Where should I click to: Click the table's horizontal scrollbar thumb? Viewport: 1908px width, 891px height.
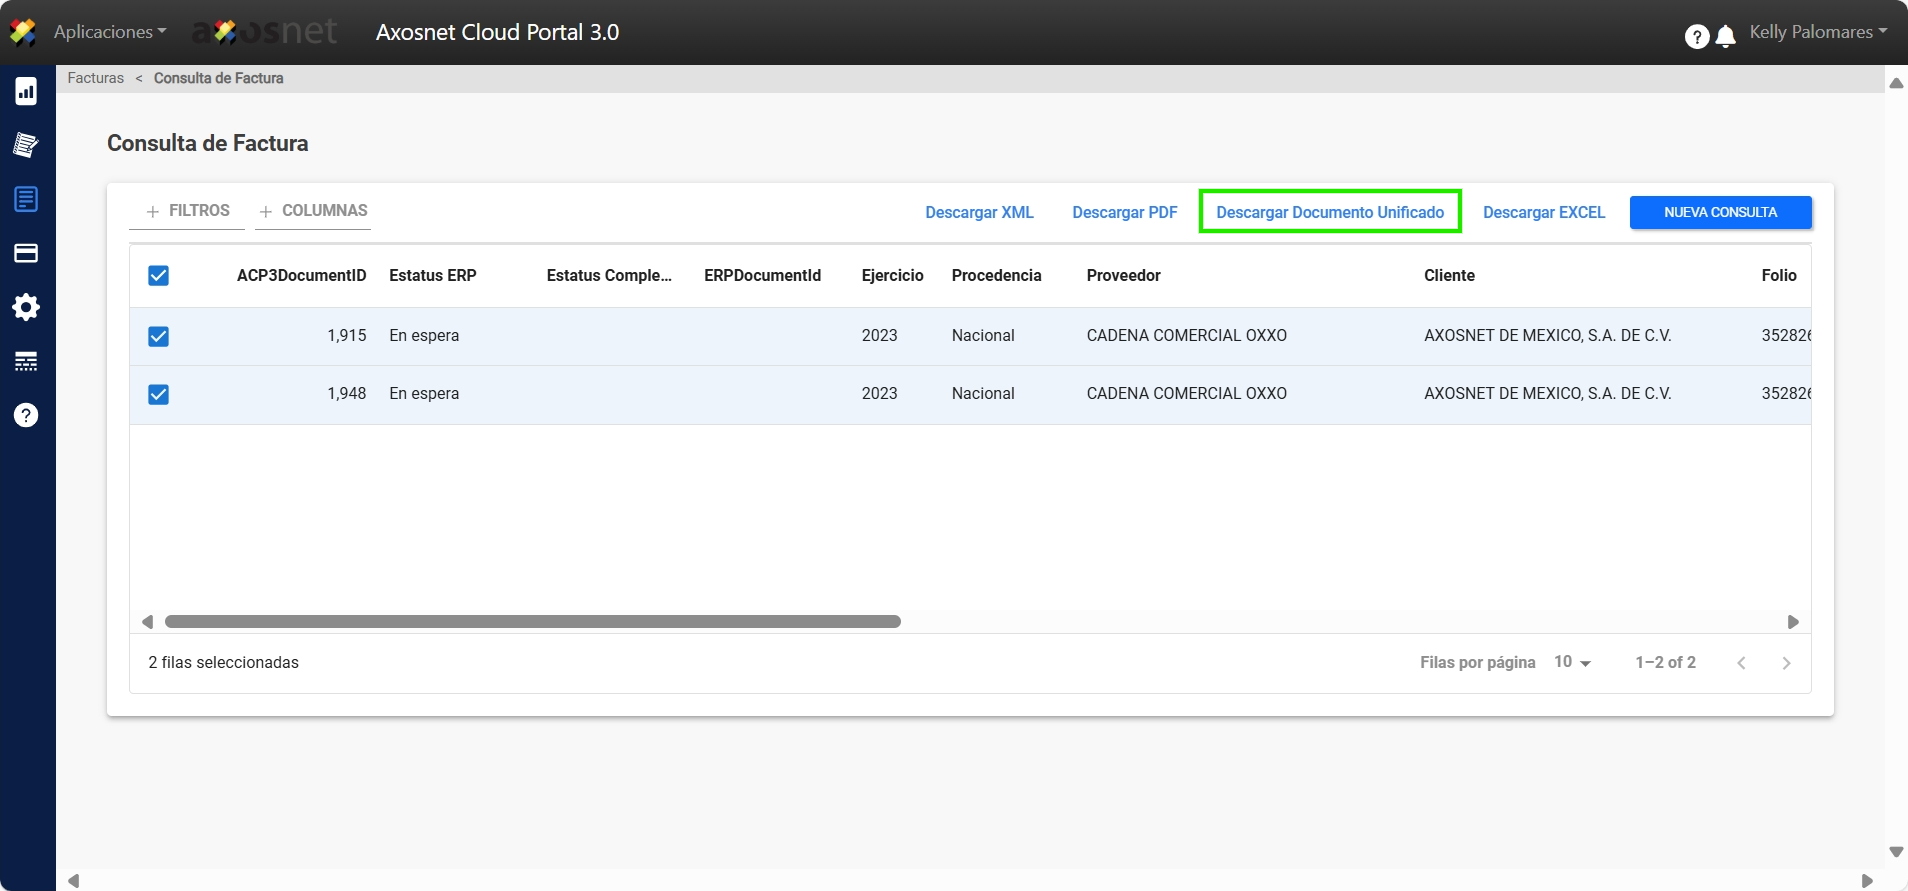[x=532, y=622]
